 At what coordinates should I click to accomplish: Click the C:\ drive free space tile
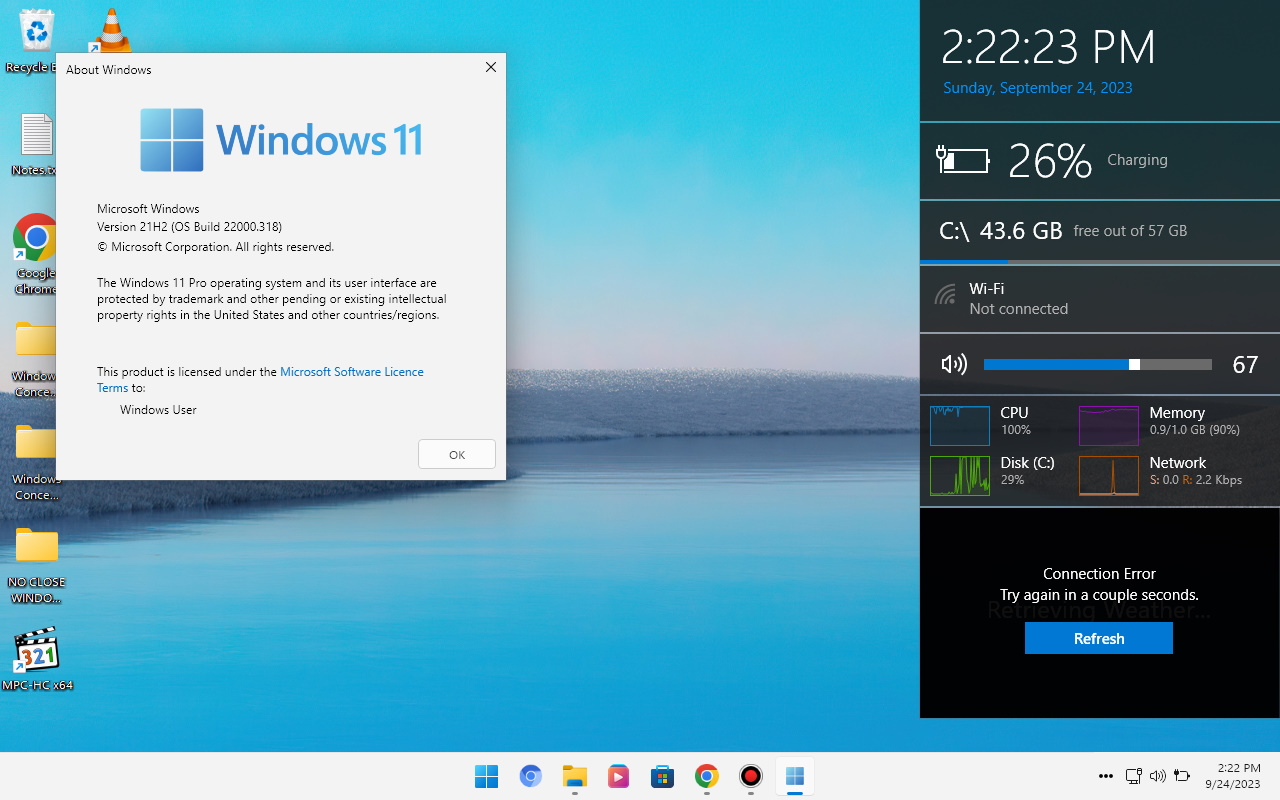(1099, 231)
